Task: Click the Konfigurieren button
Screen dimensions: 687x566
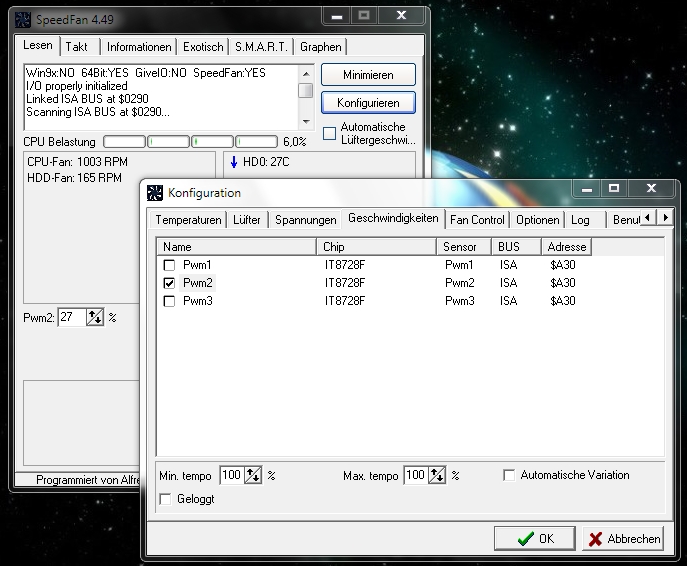Action: point(368,103)
